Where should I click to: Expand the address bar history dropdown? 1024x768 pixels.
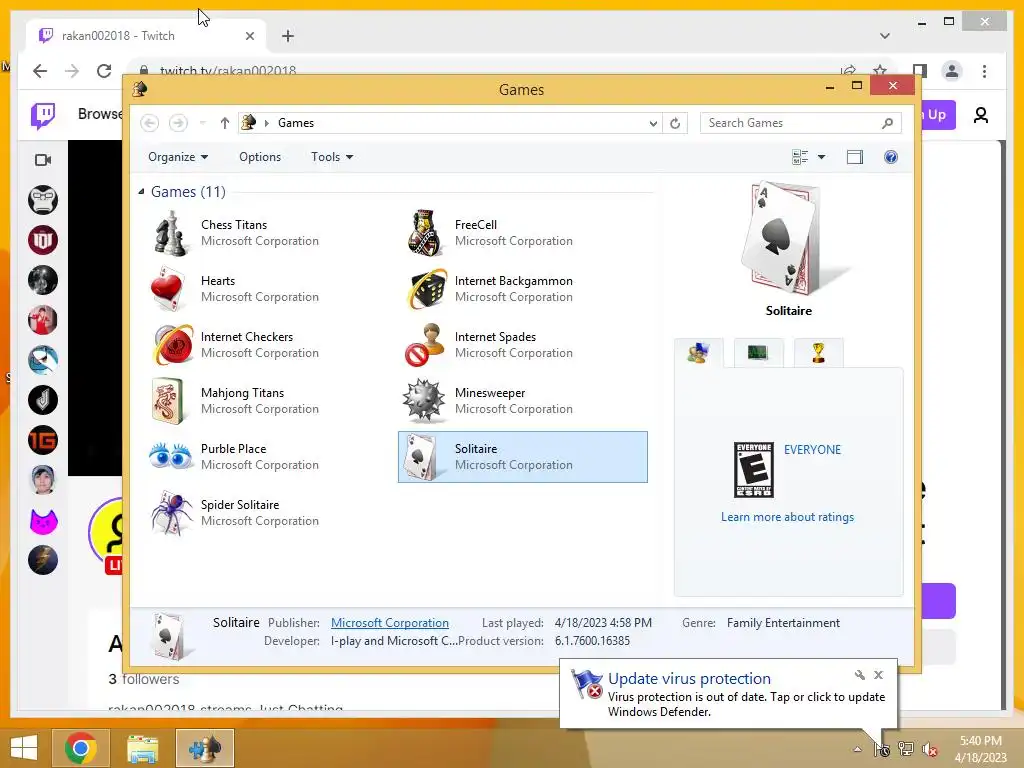(653, 123)
